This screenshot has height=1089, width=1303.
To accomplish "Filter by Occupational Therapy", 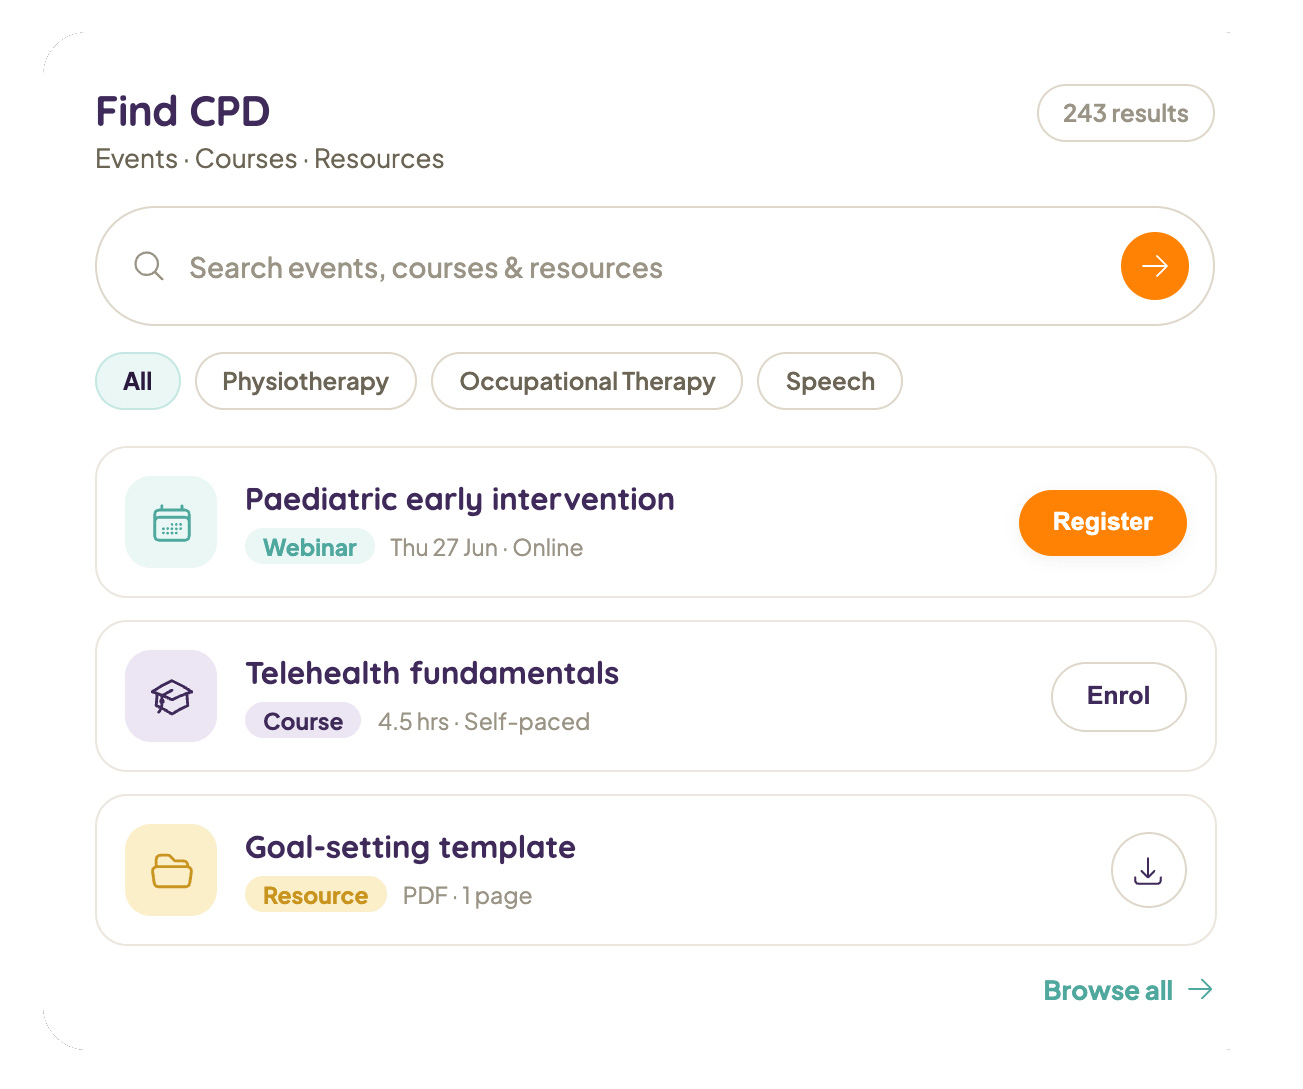I will click(587, 381).
